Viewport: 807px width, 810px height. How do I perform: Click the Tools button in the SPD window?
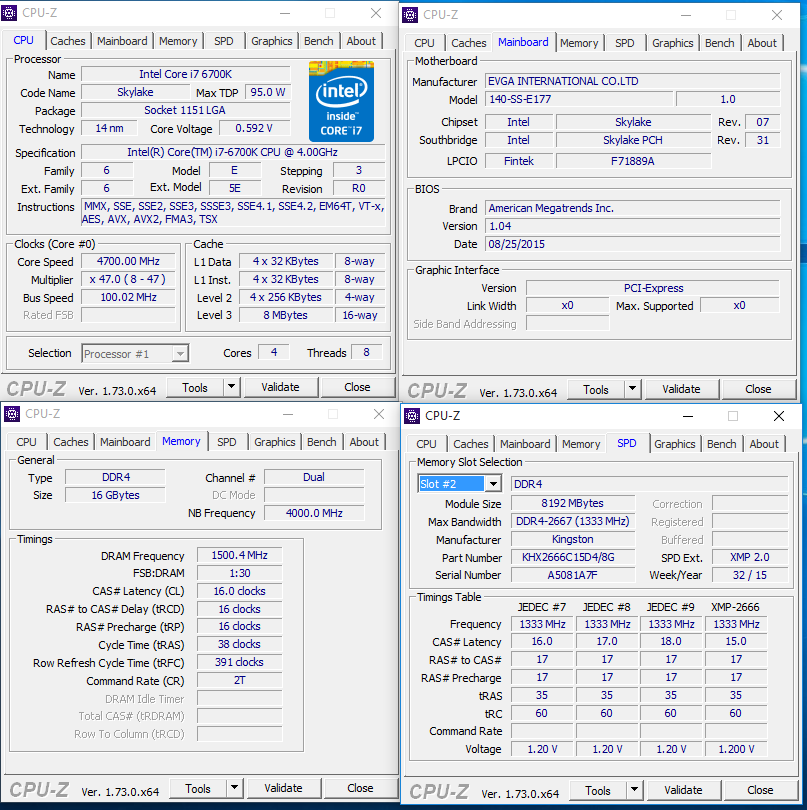[598, 790]
